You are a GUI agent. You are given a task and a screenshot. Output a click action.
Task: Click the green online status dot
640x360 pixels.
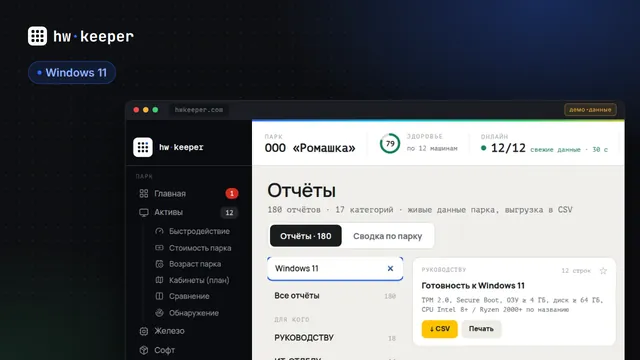pos(484,148)
